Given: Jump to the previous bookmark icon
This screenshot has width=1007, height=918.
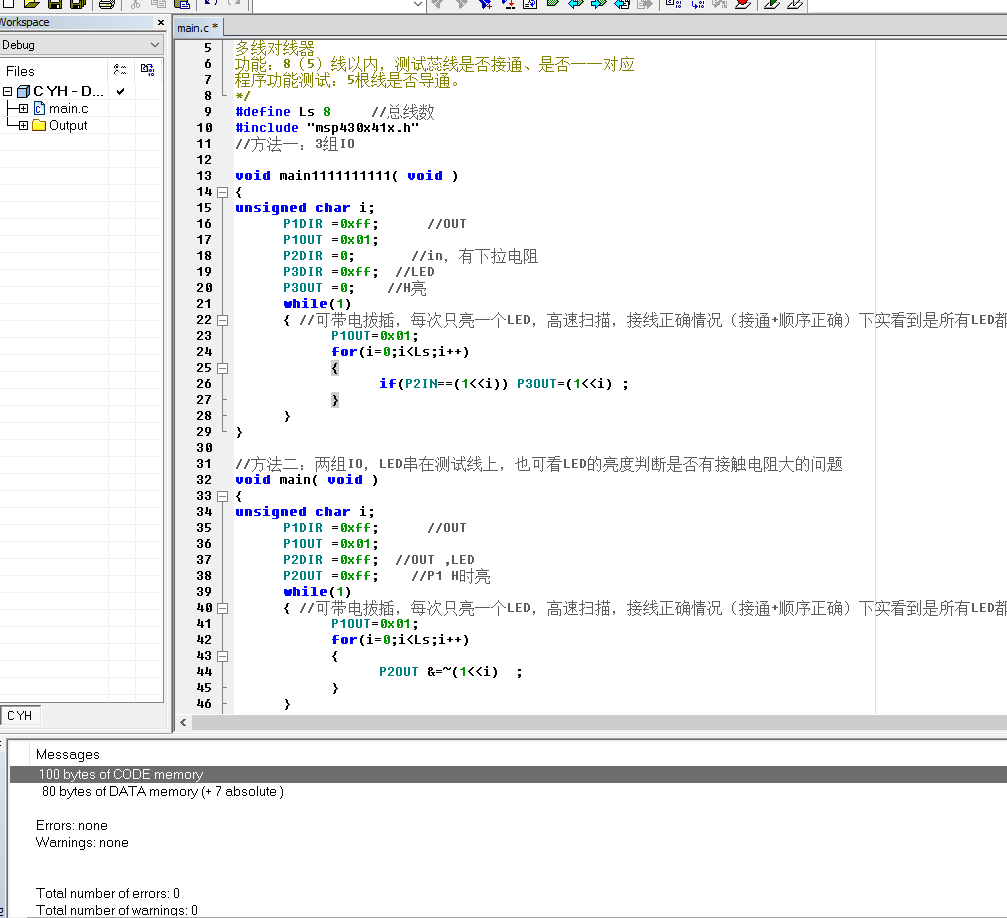Looking at the screenshot, I should (575, 4).
